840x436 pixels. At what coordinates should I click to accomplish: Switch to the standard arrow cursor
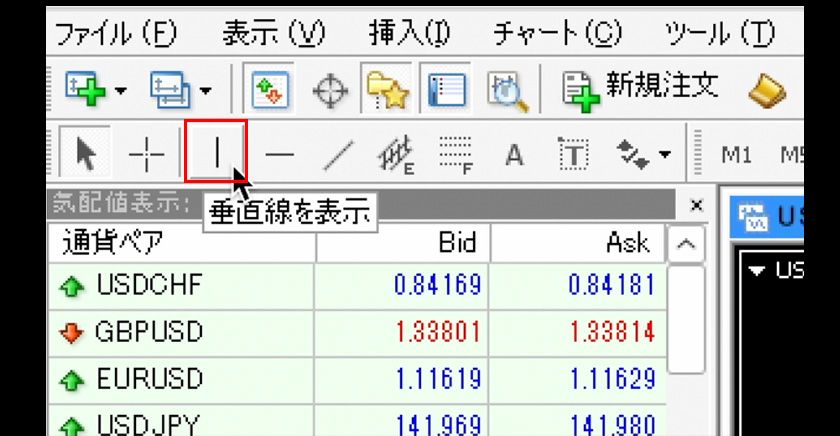pyautogui.click(x=86, y=154)
